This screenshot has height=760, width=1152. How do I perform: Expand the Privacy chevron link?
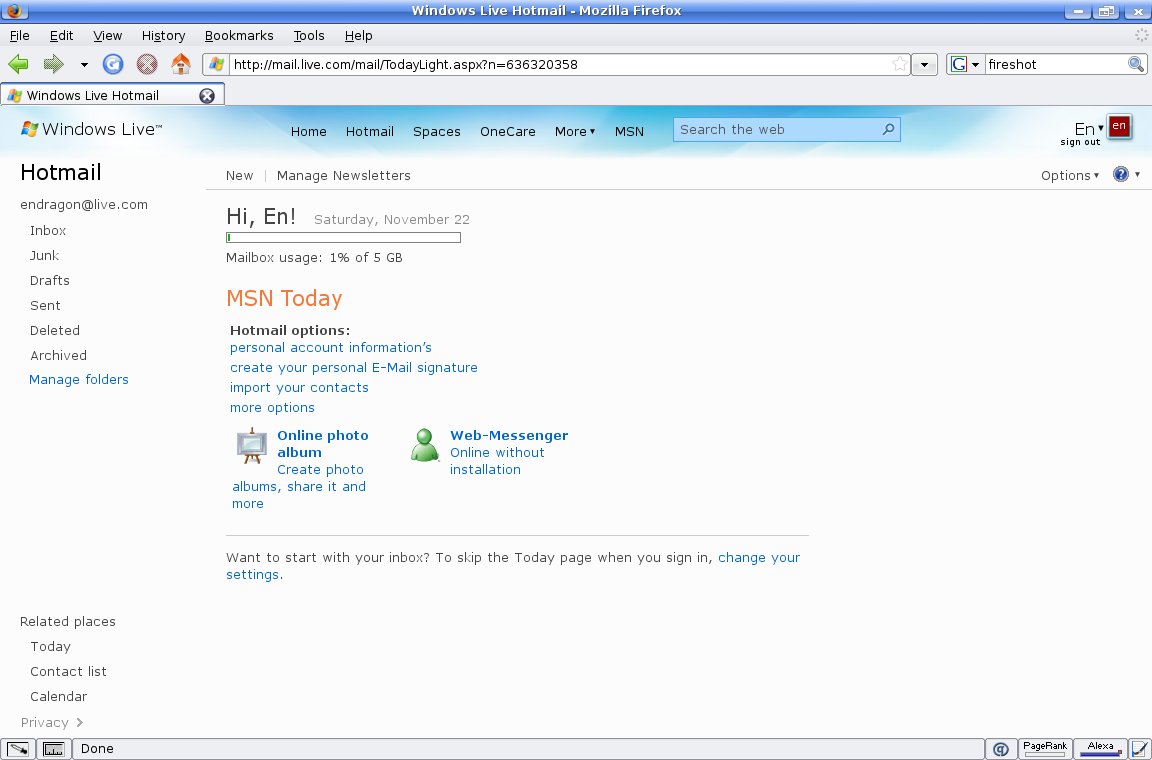click(x=51, y=723)
